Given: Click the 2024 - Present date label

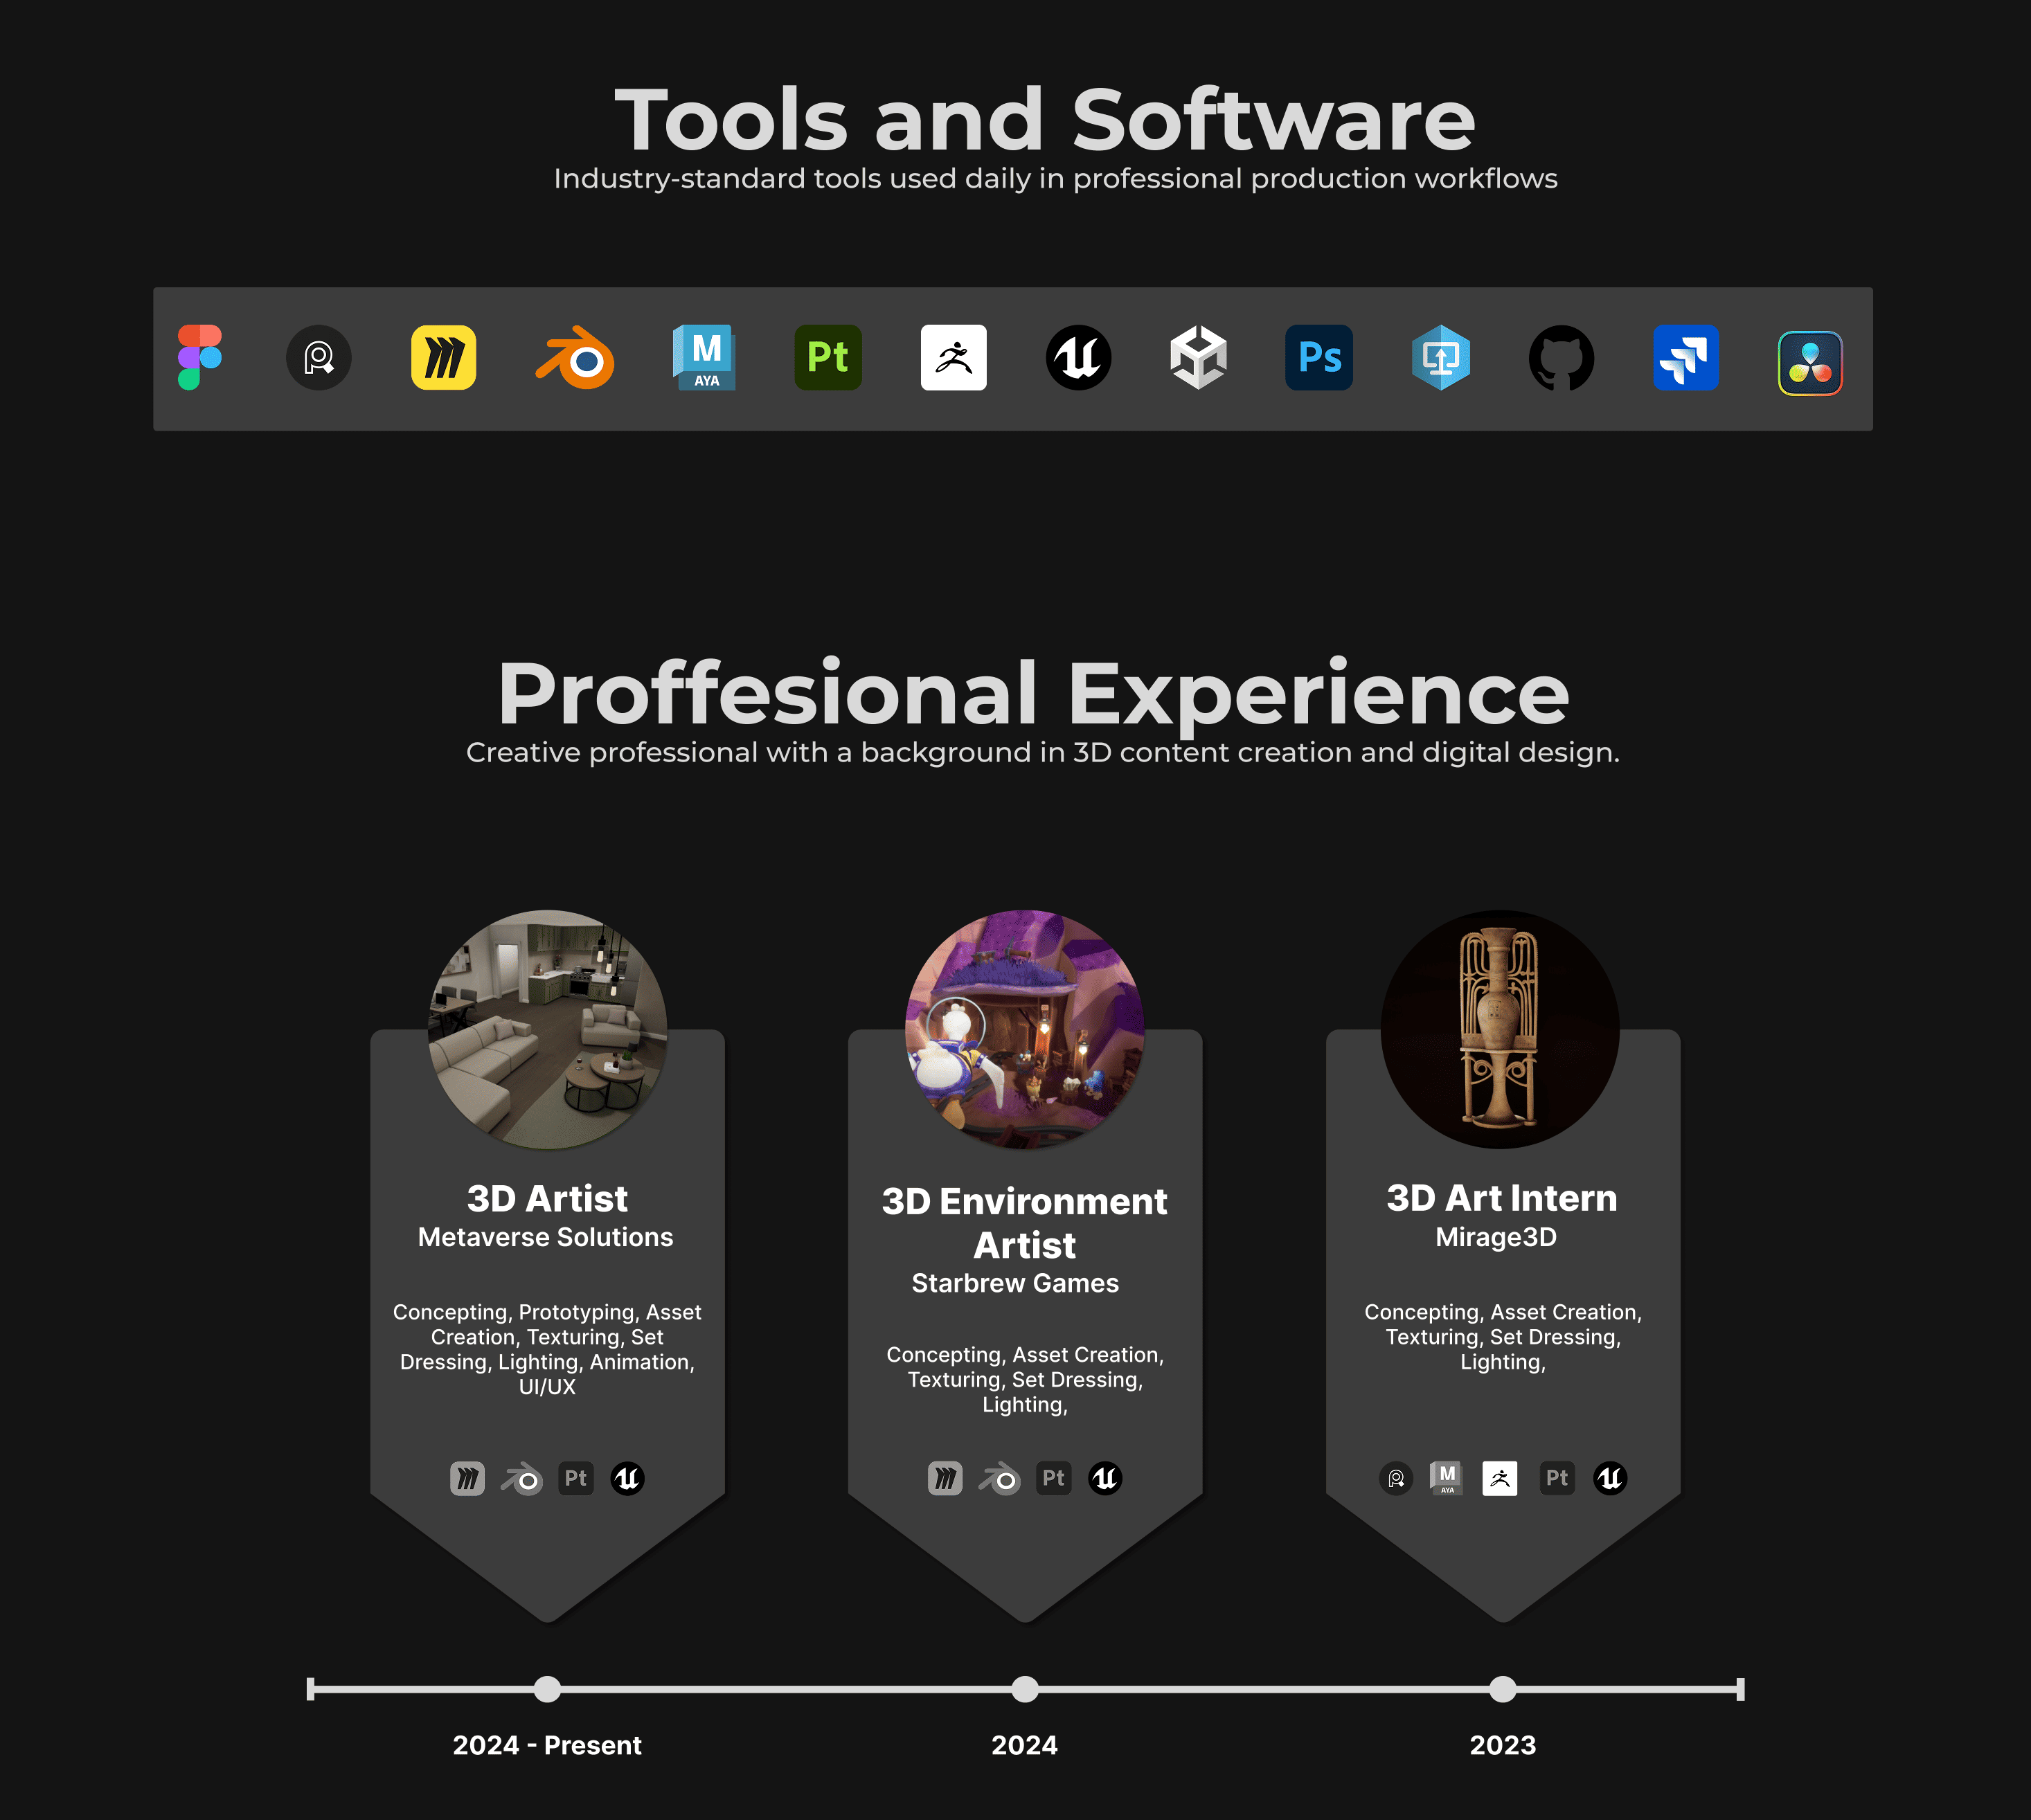Looking at the screenshot, I should (547, 1745).
